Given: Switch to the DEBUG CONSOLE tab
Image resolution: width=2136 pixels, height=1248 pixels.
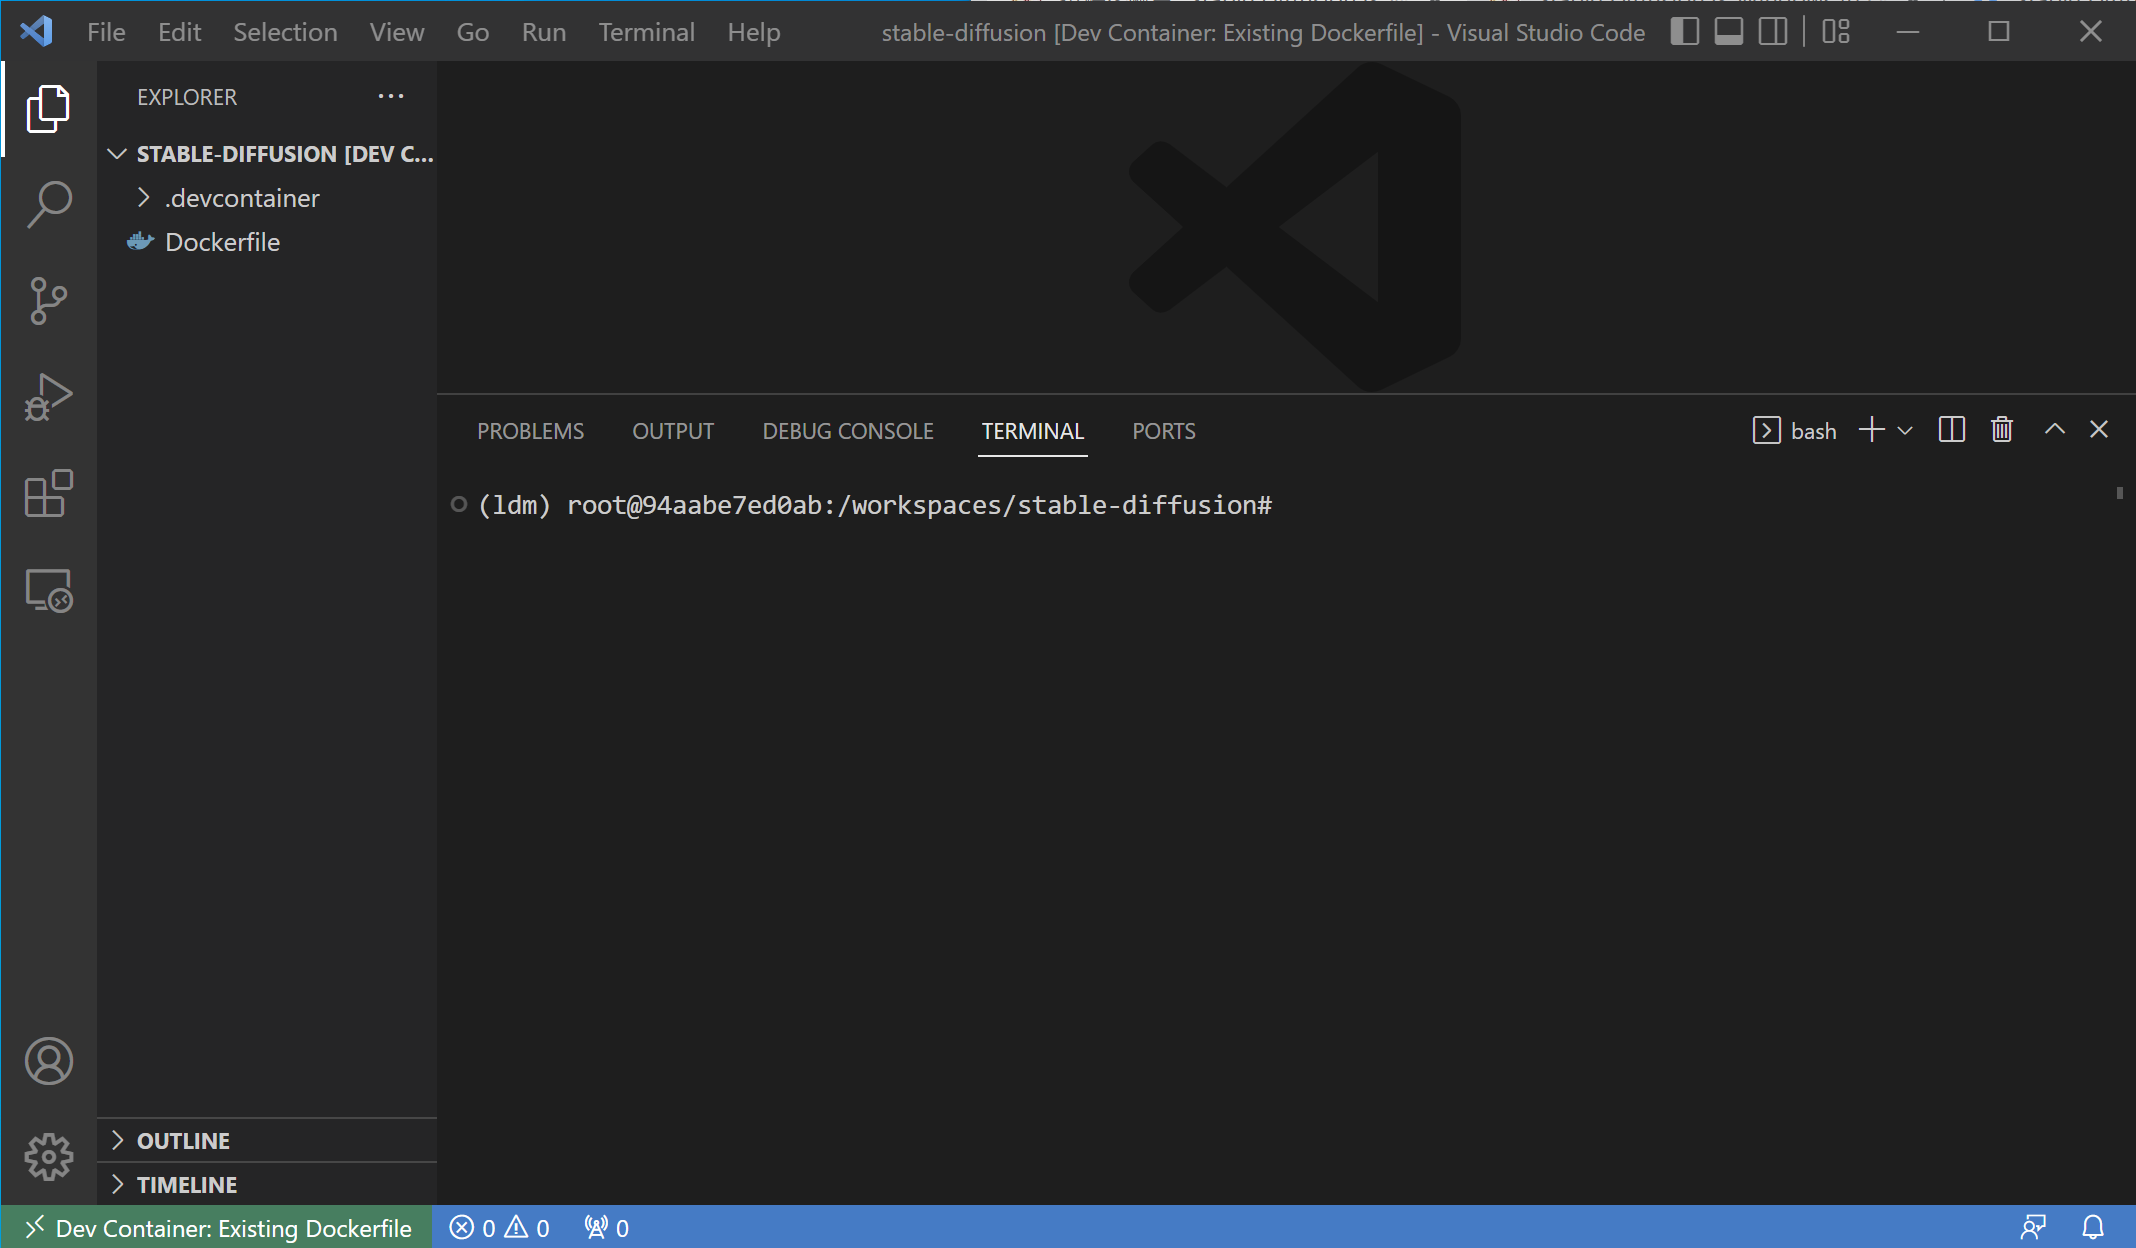Looking at the screenshot, I should click(847, 431).
